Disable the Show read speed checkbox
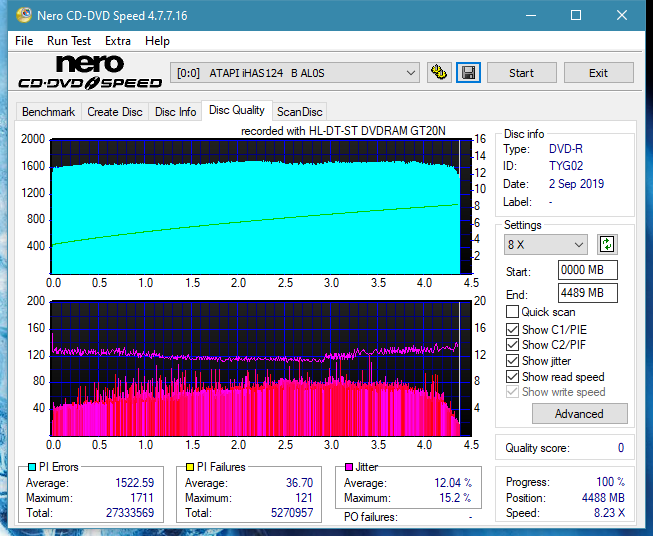 pos(512,376)
